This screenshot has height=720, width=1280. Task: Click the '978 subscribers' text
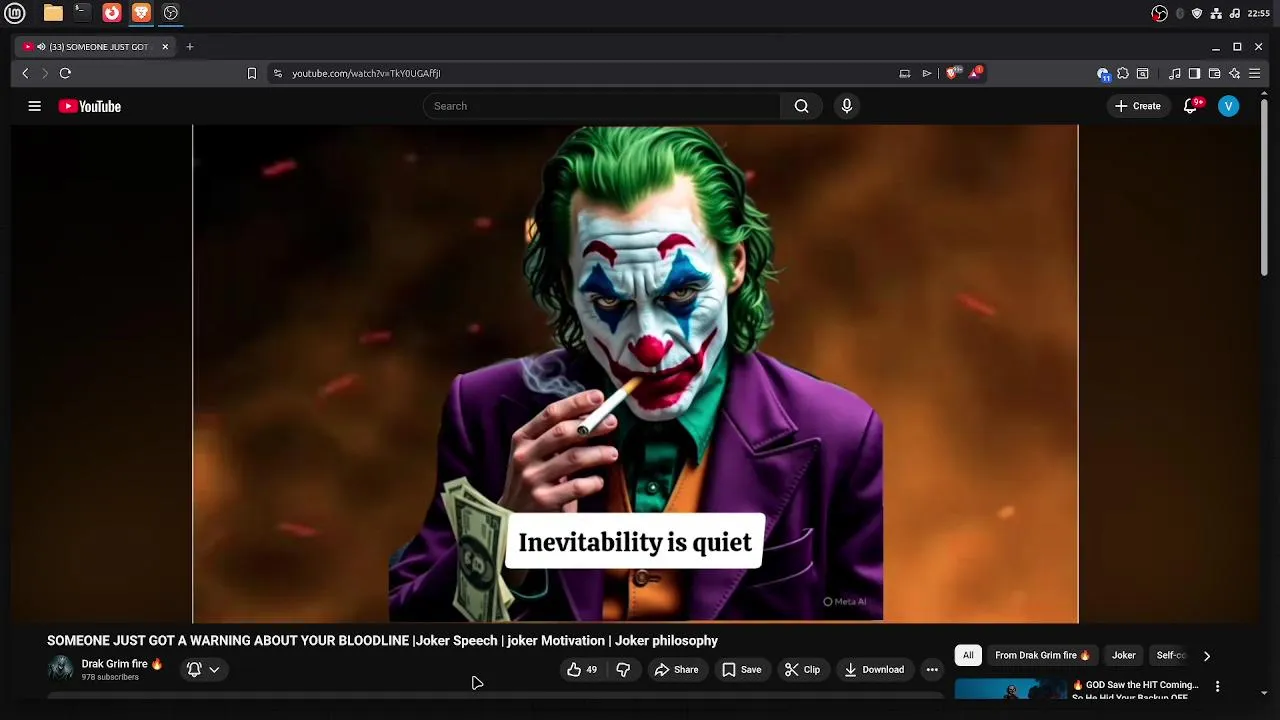coord(110,677)
